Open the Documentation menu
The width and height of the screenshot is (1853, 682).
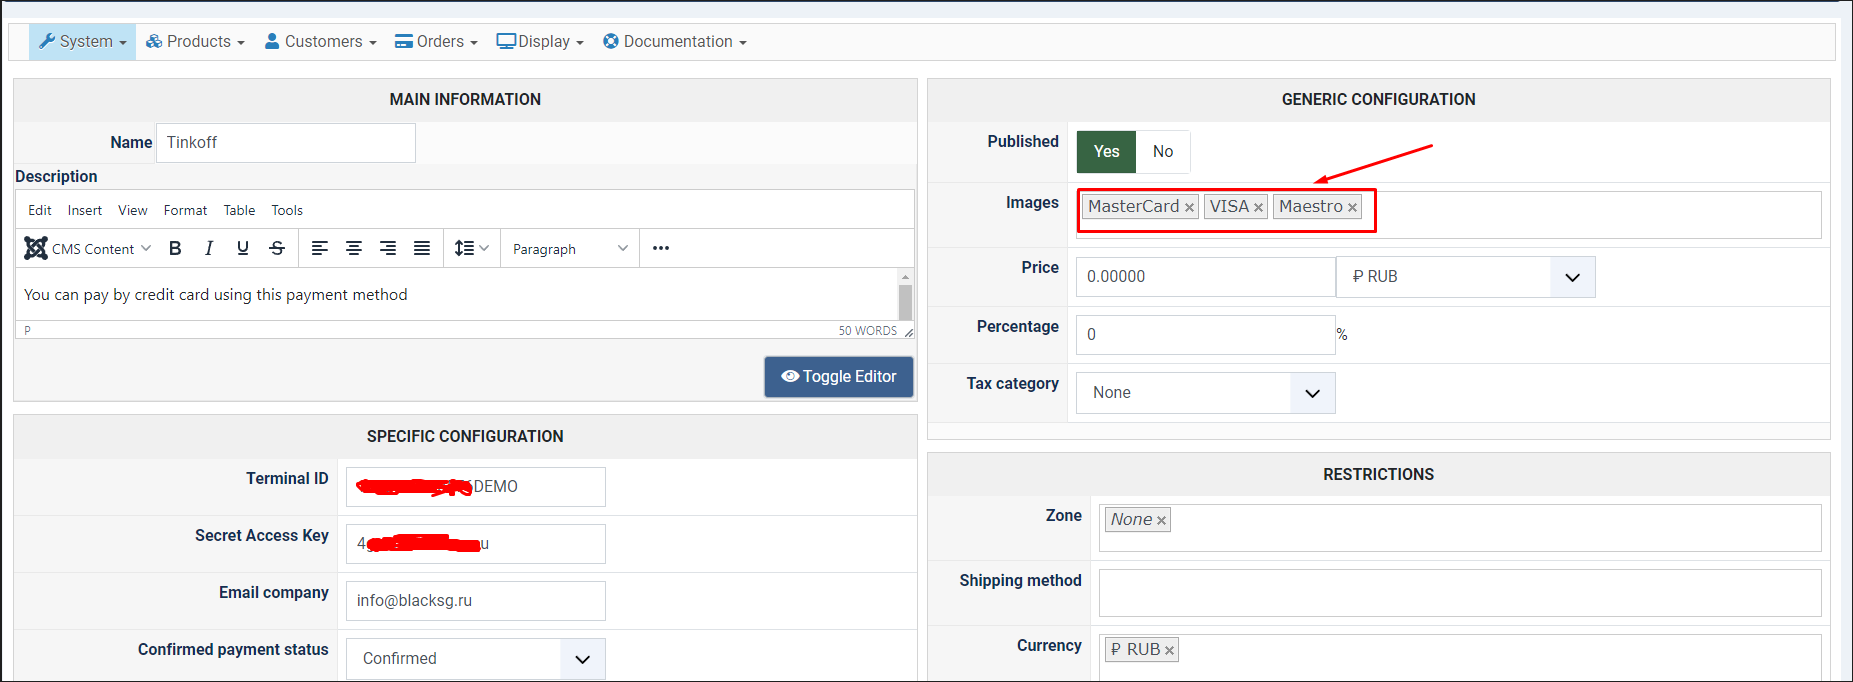pyautogui.click(x=675, y=42)
